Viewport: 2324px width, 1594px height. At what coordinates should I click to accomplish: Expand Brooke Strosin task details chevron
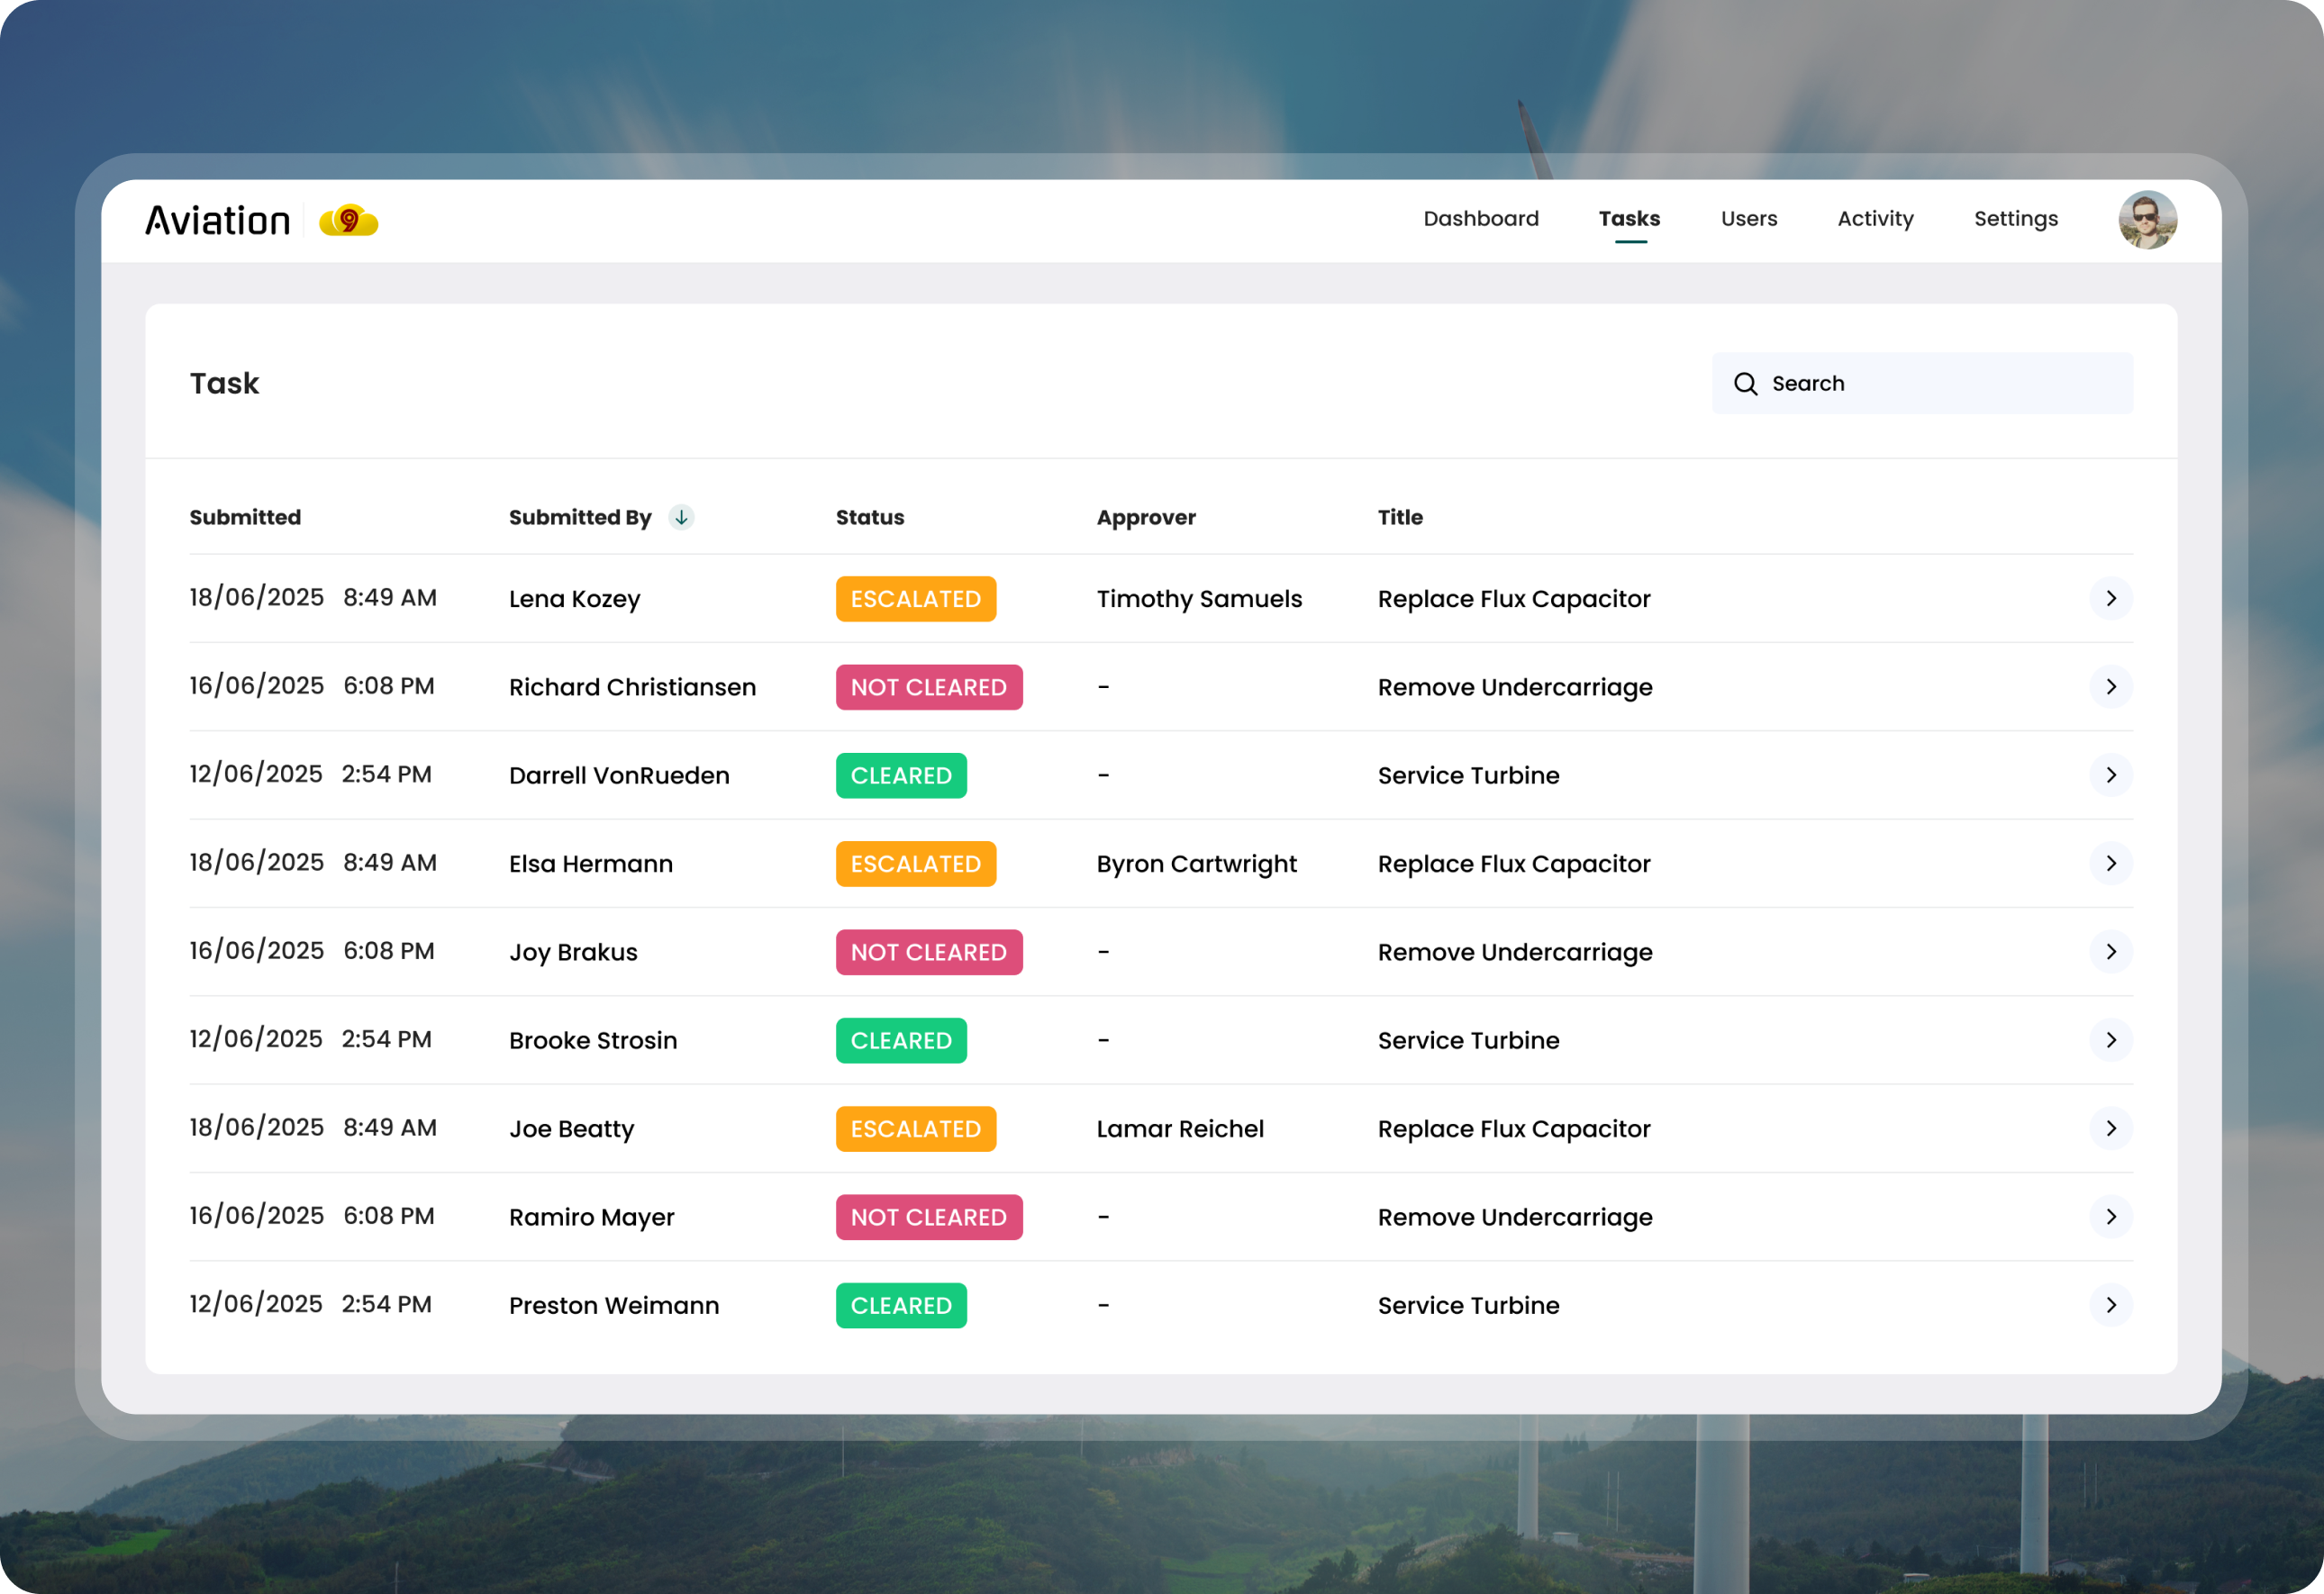(2110, 1040)
